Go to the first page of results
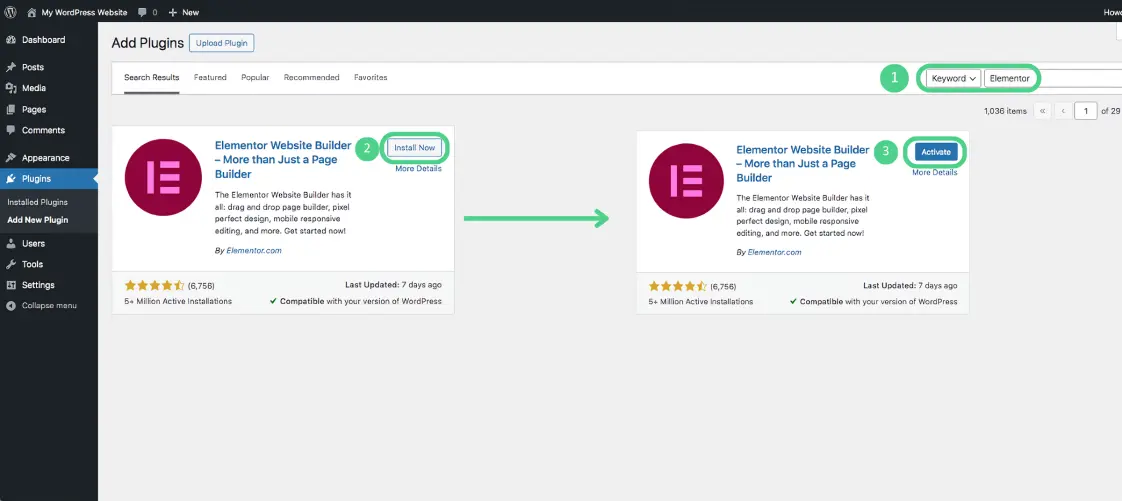This screenshot has width=1122, height=501. point(1043,111)
